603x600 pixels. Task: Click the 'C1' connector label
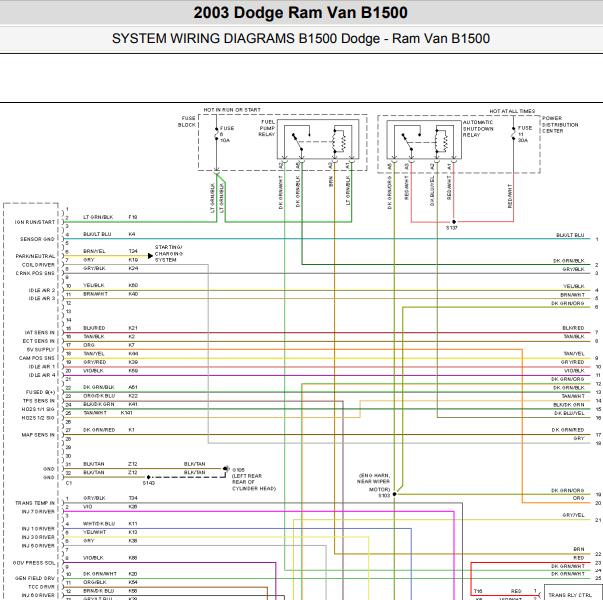pyautogui.click(x=69, y=483)
